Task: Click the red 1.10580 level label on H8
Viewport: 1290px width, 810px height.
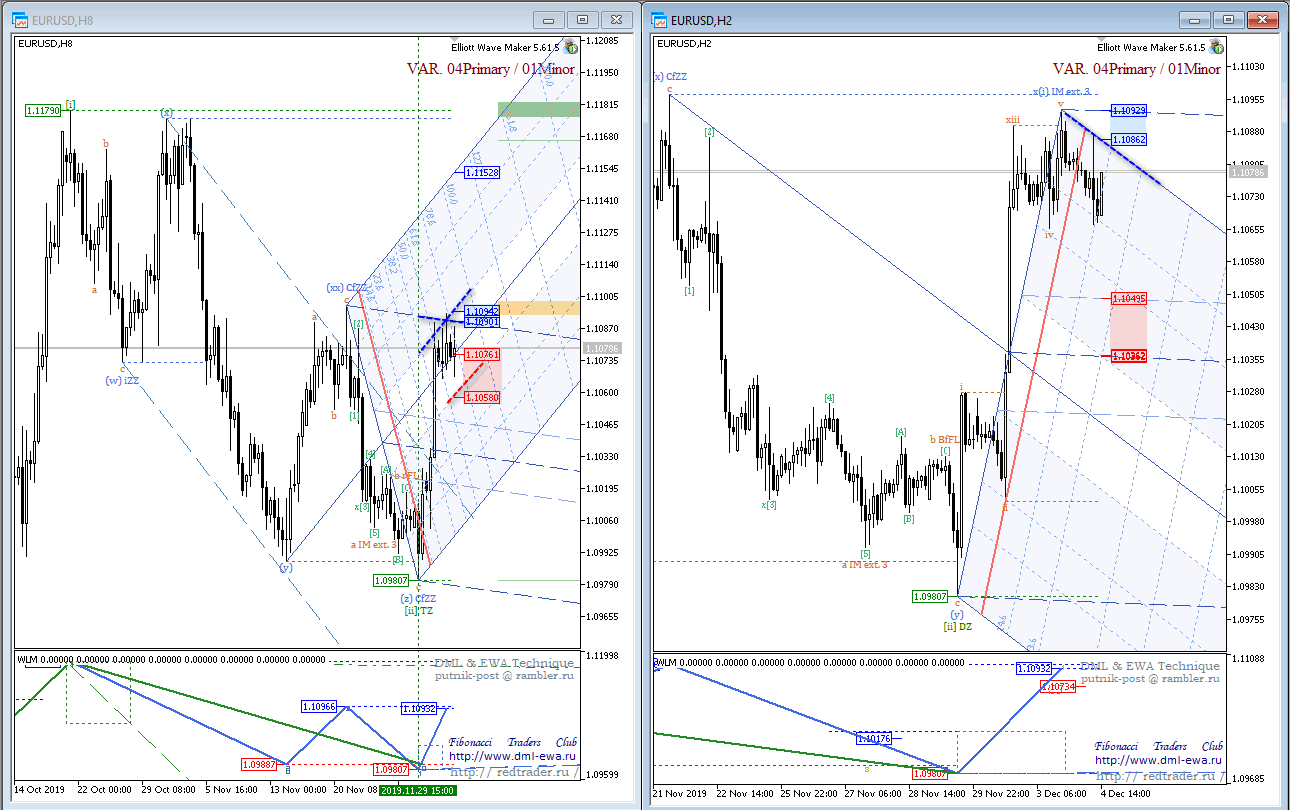Action: coord(482,397)
